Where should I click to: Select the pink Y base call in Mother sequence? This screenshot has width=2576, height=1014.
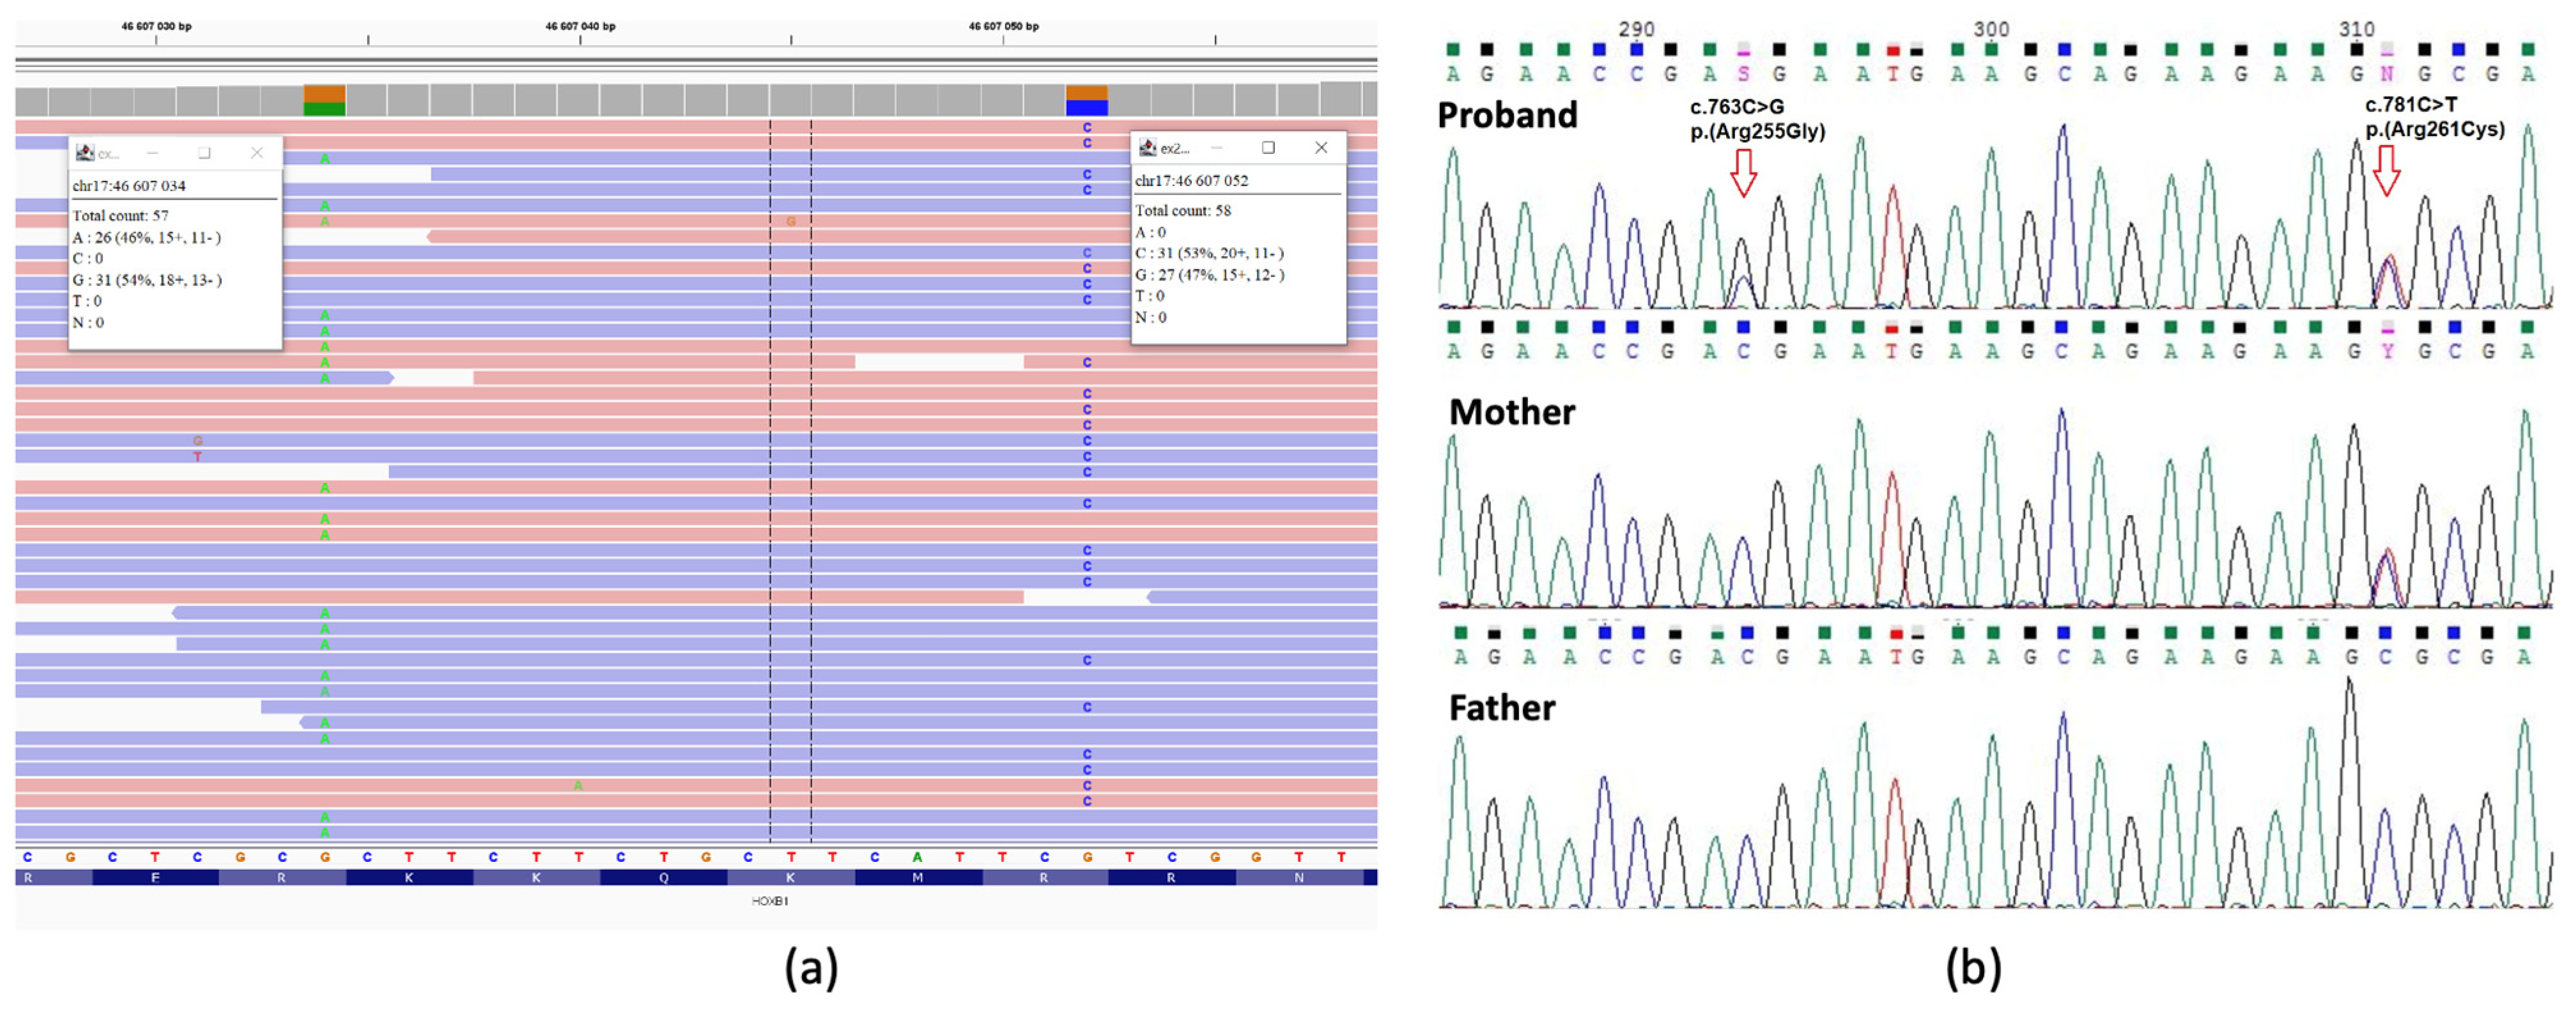point(2387,351)
